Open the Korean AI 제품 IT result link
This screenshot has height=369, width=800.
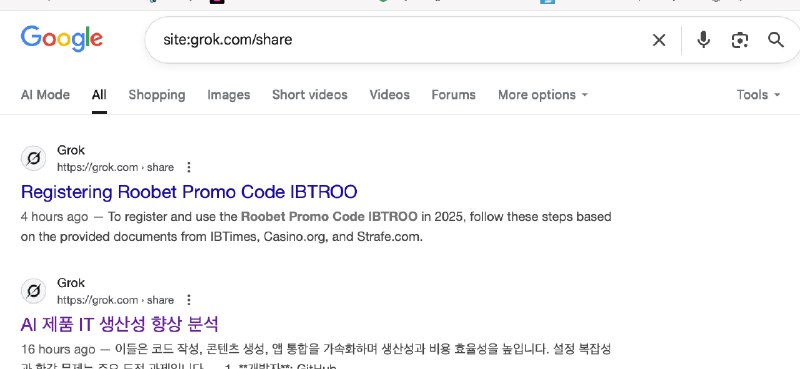point(119,324)
